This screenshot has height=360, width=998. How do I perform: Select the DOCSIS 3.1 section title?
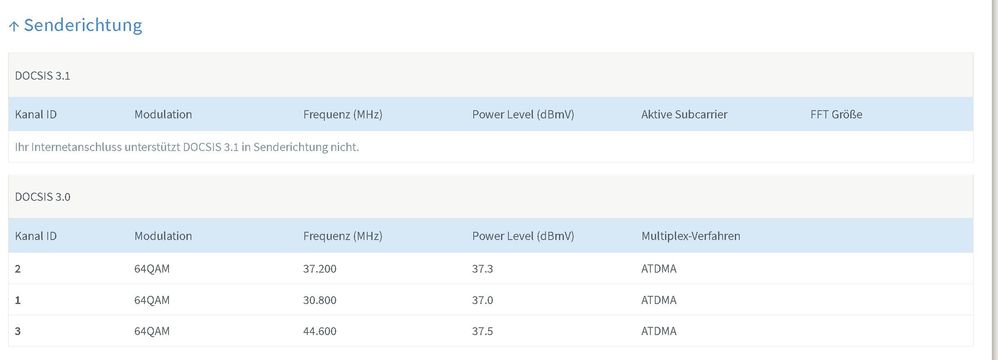(x=43, y=76)
